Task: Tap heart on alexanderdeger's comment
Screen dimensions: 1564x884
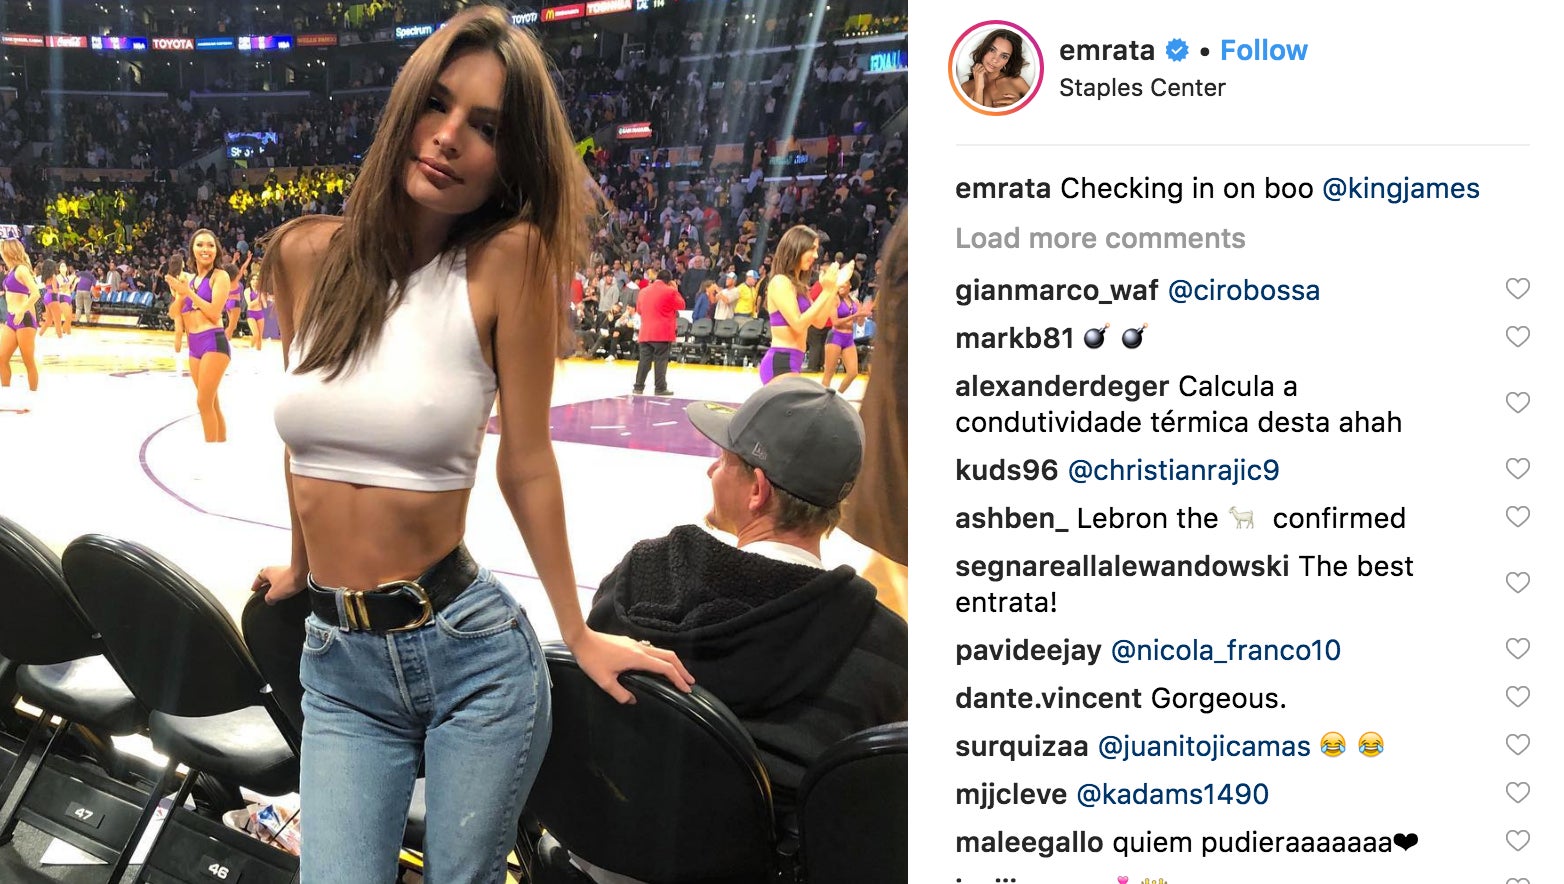Action: (1517, 403)
